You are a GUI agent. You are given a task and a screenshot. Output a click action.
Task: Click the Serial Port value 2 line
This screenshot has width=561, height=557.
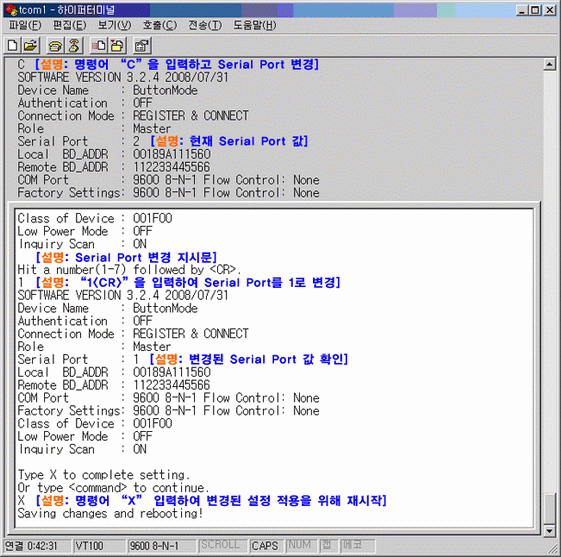(162, 141)
